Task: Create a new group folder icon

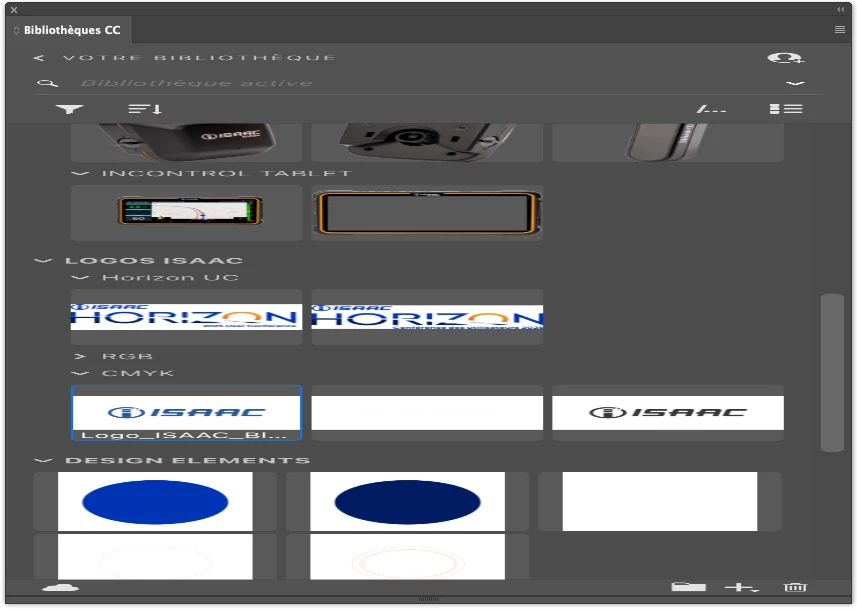Action: pos(689,587)
